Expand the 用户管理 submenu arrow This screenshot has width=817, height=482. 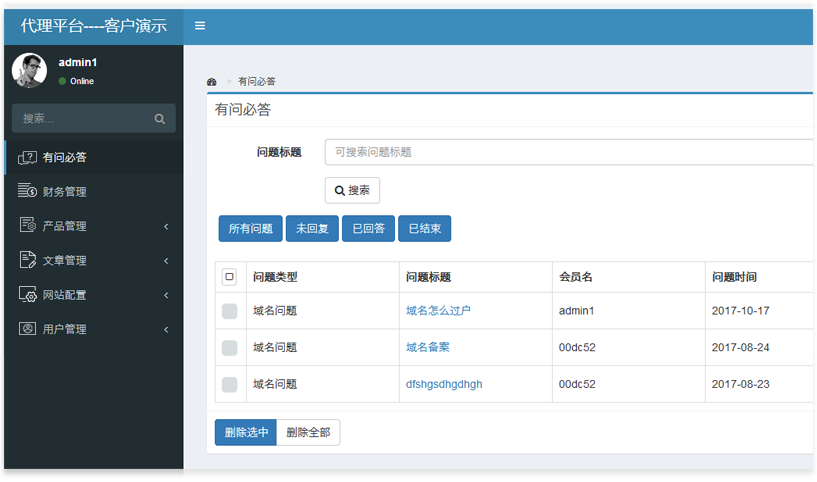[166, 329]
